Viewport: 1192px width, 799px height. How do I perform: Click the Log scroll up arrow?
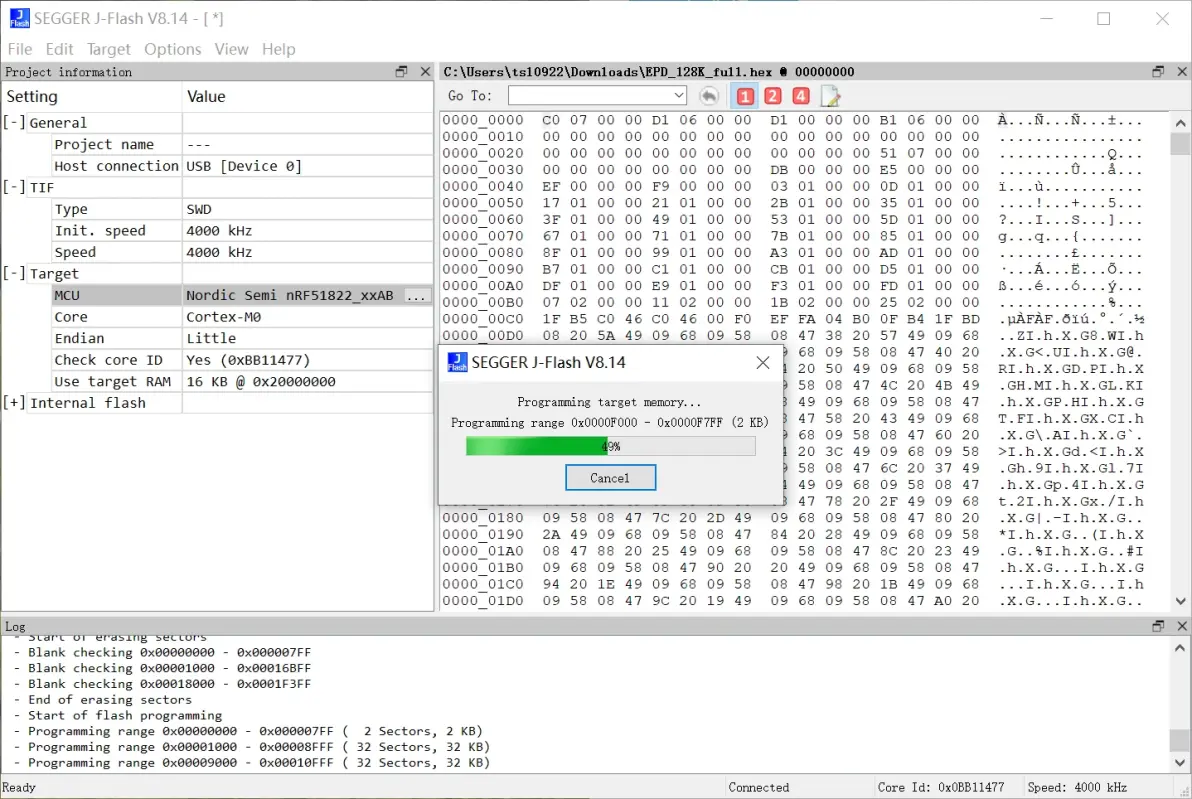coord(1180,648)
